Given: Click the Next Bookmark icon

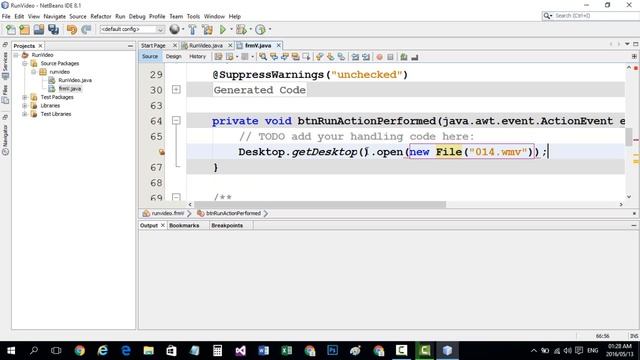Looking at the screenshot, I should [x=330, y=57].
